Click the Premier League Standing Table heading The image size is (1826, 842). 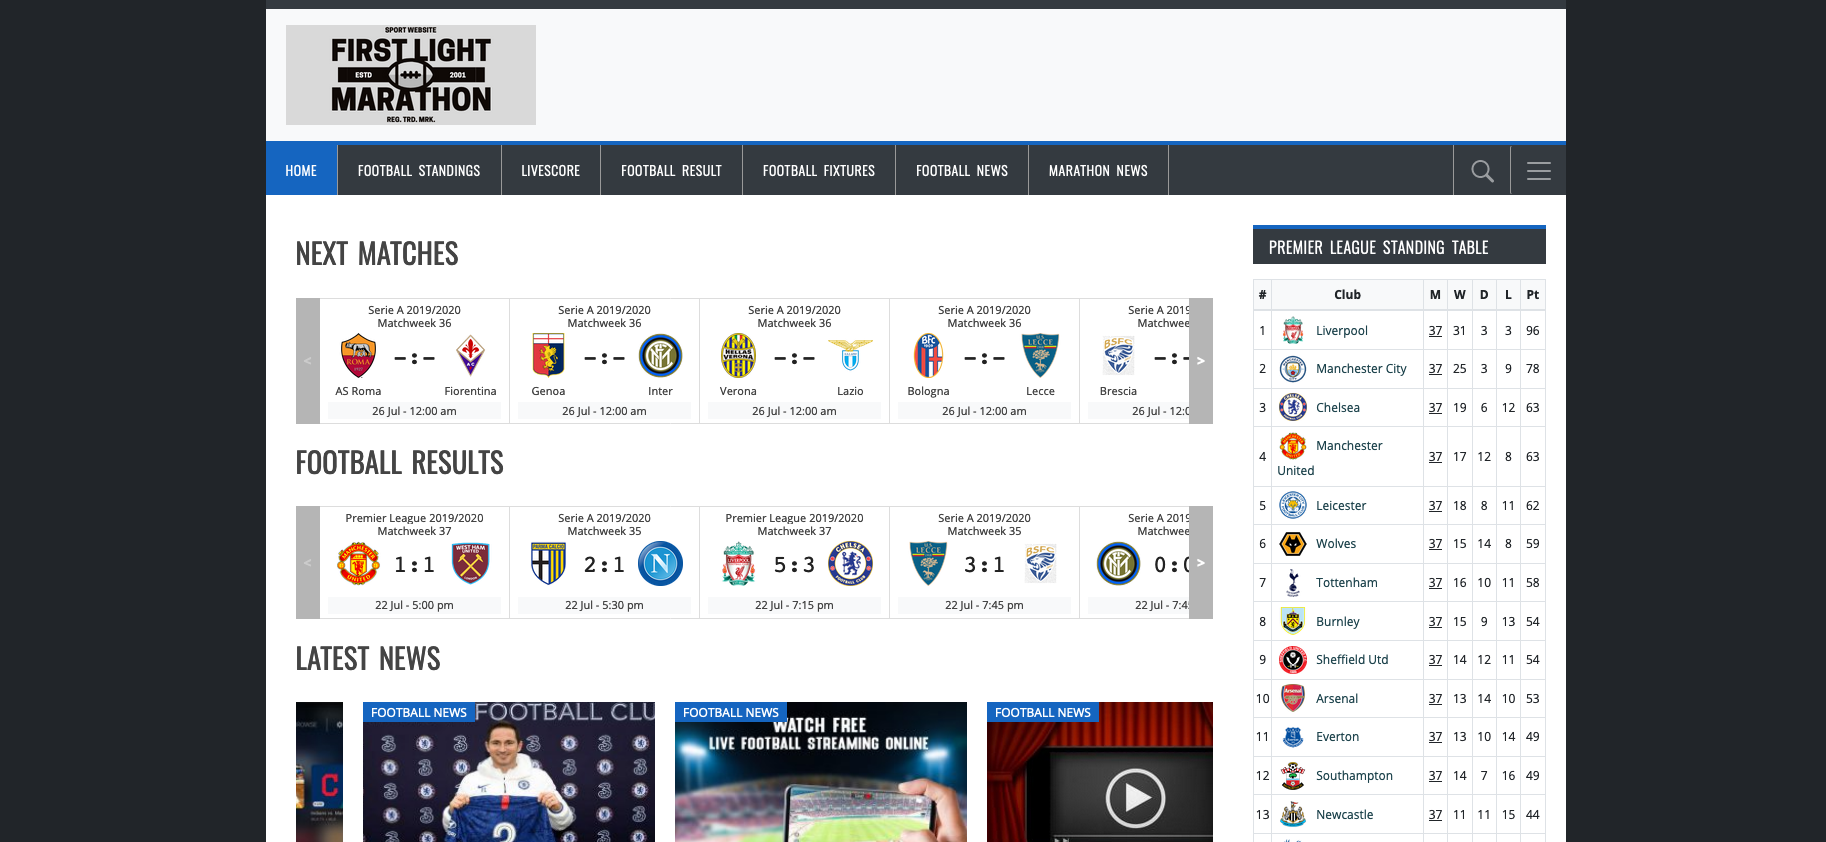click(x=1379, y=247)
